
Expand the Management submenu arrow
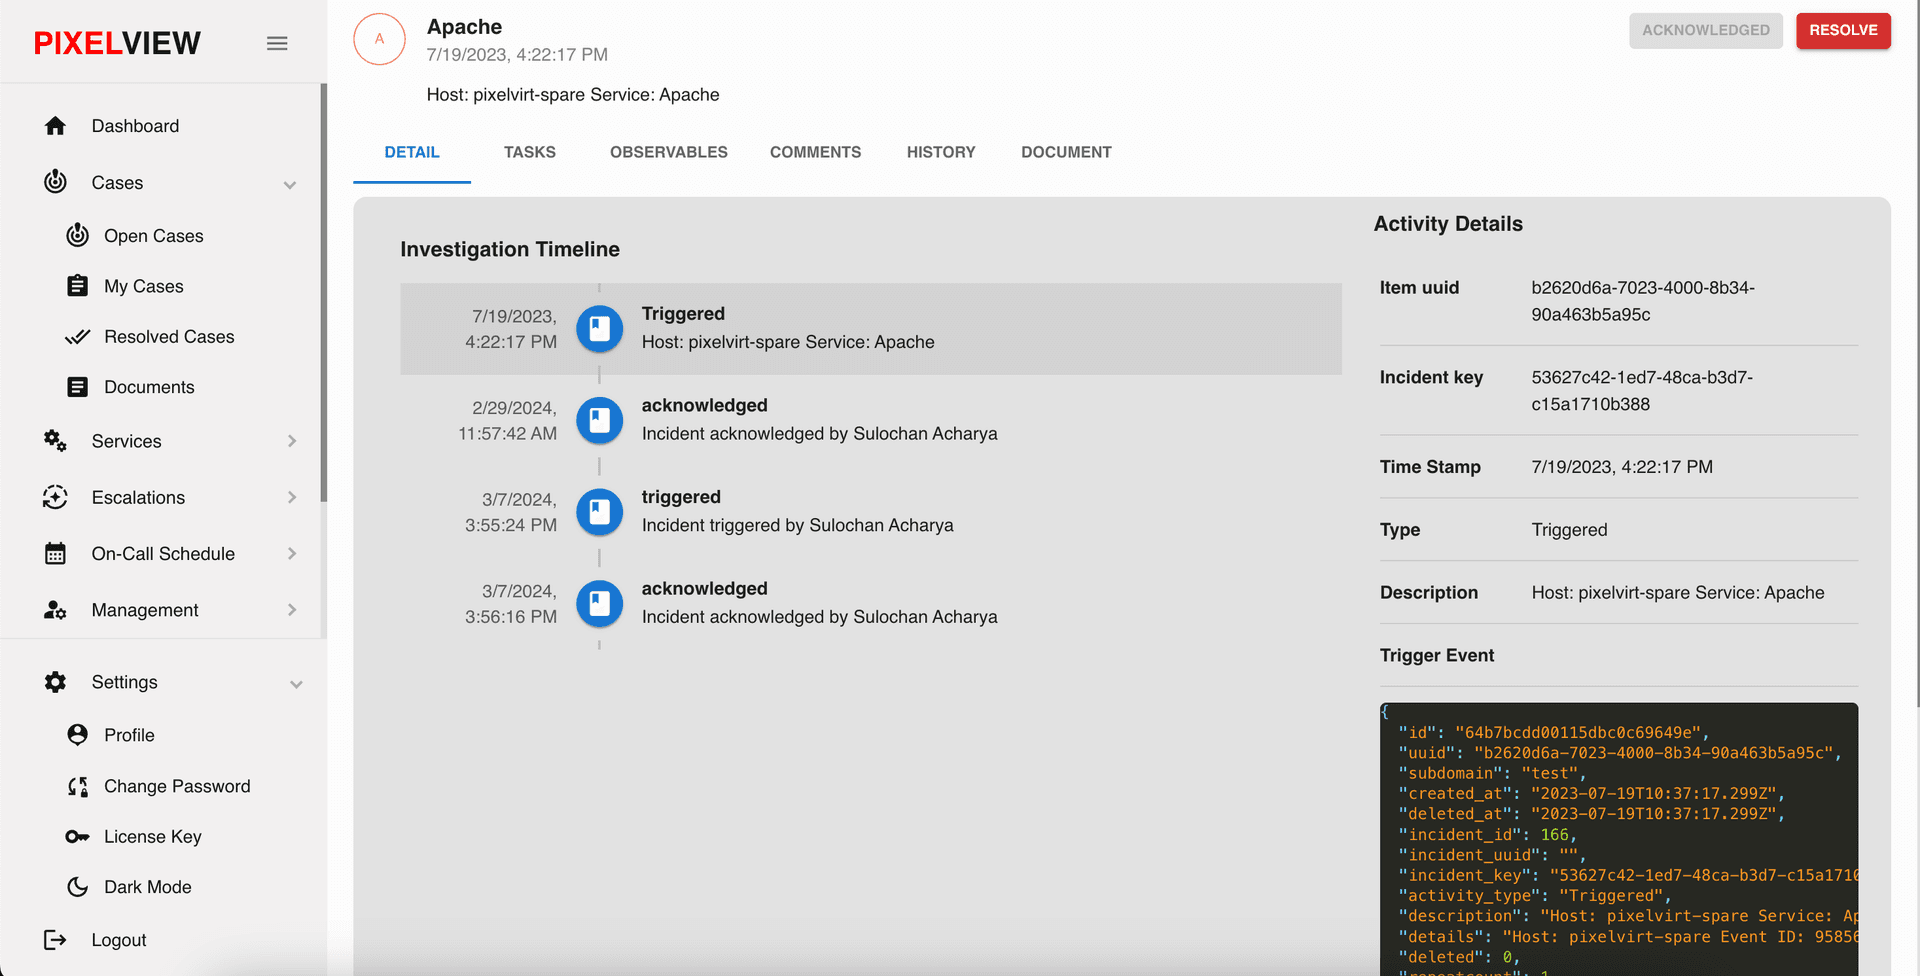pos(292,610)
